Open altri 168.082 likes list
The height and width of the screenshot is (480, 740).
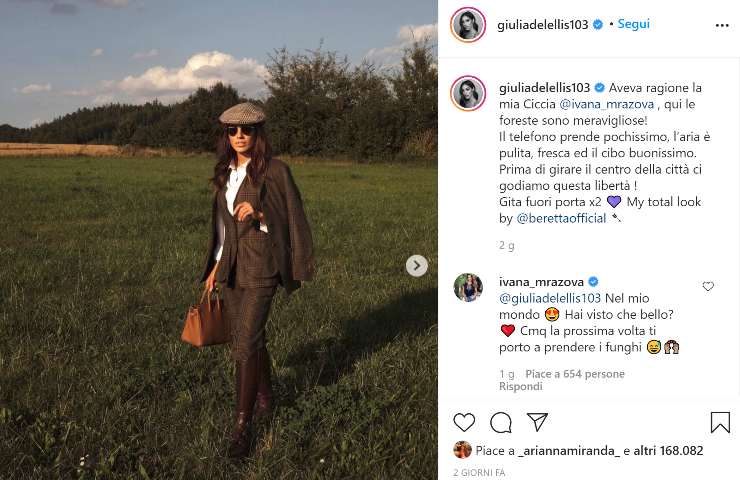coord(668,451)
